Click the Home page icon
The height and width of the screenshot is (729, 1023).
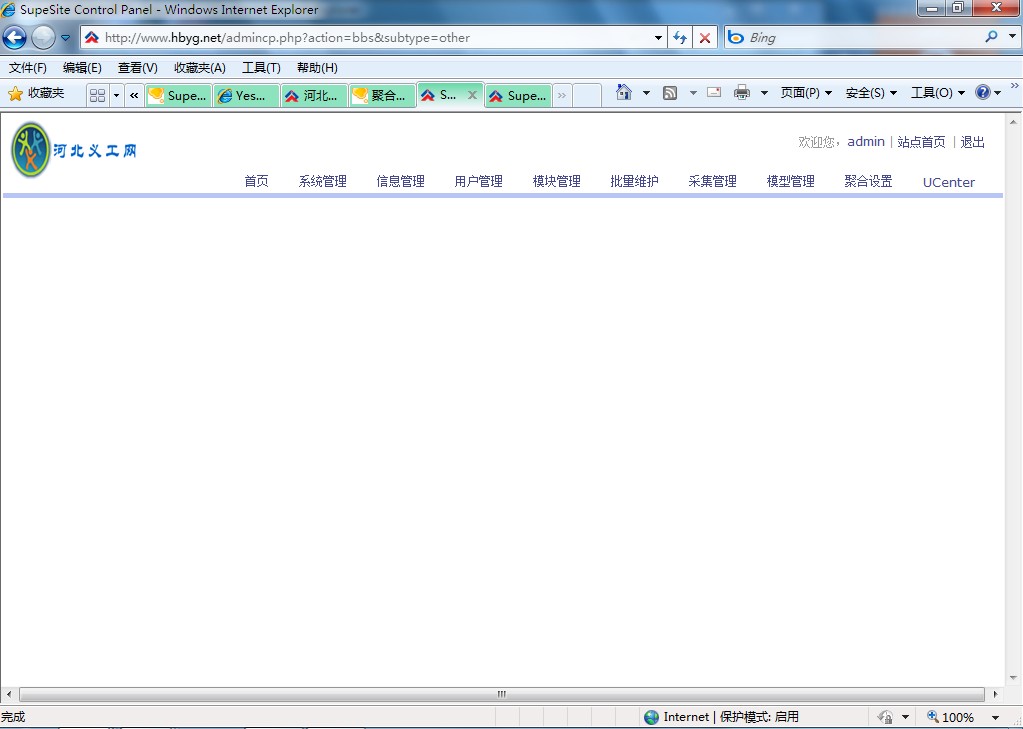(x=624, y=93)
